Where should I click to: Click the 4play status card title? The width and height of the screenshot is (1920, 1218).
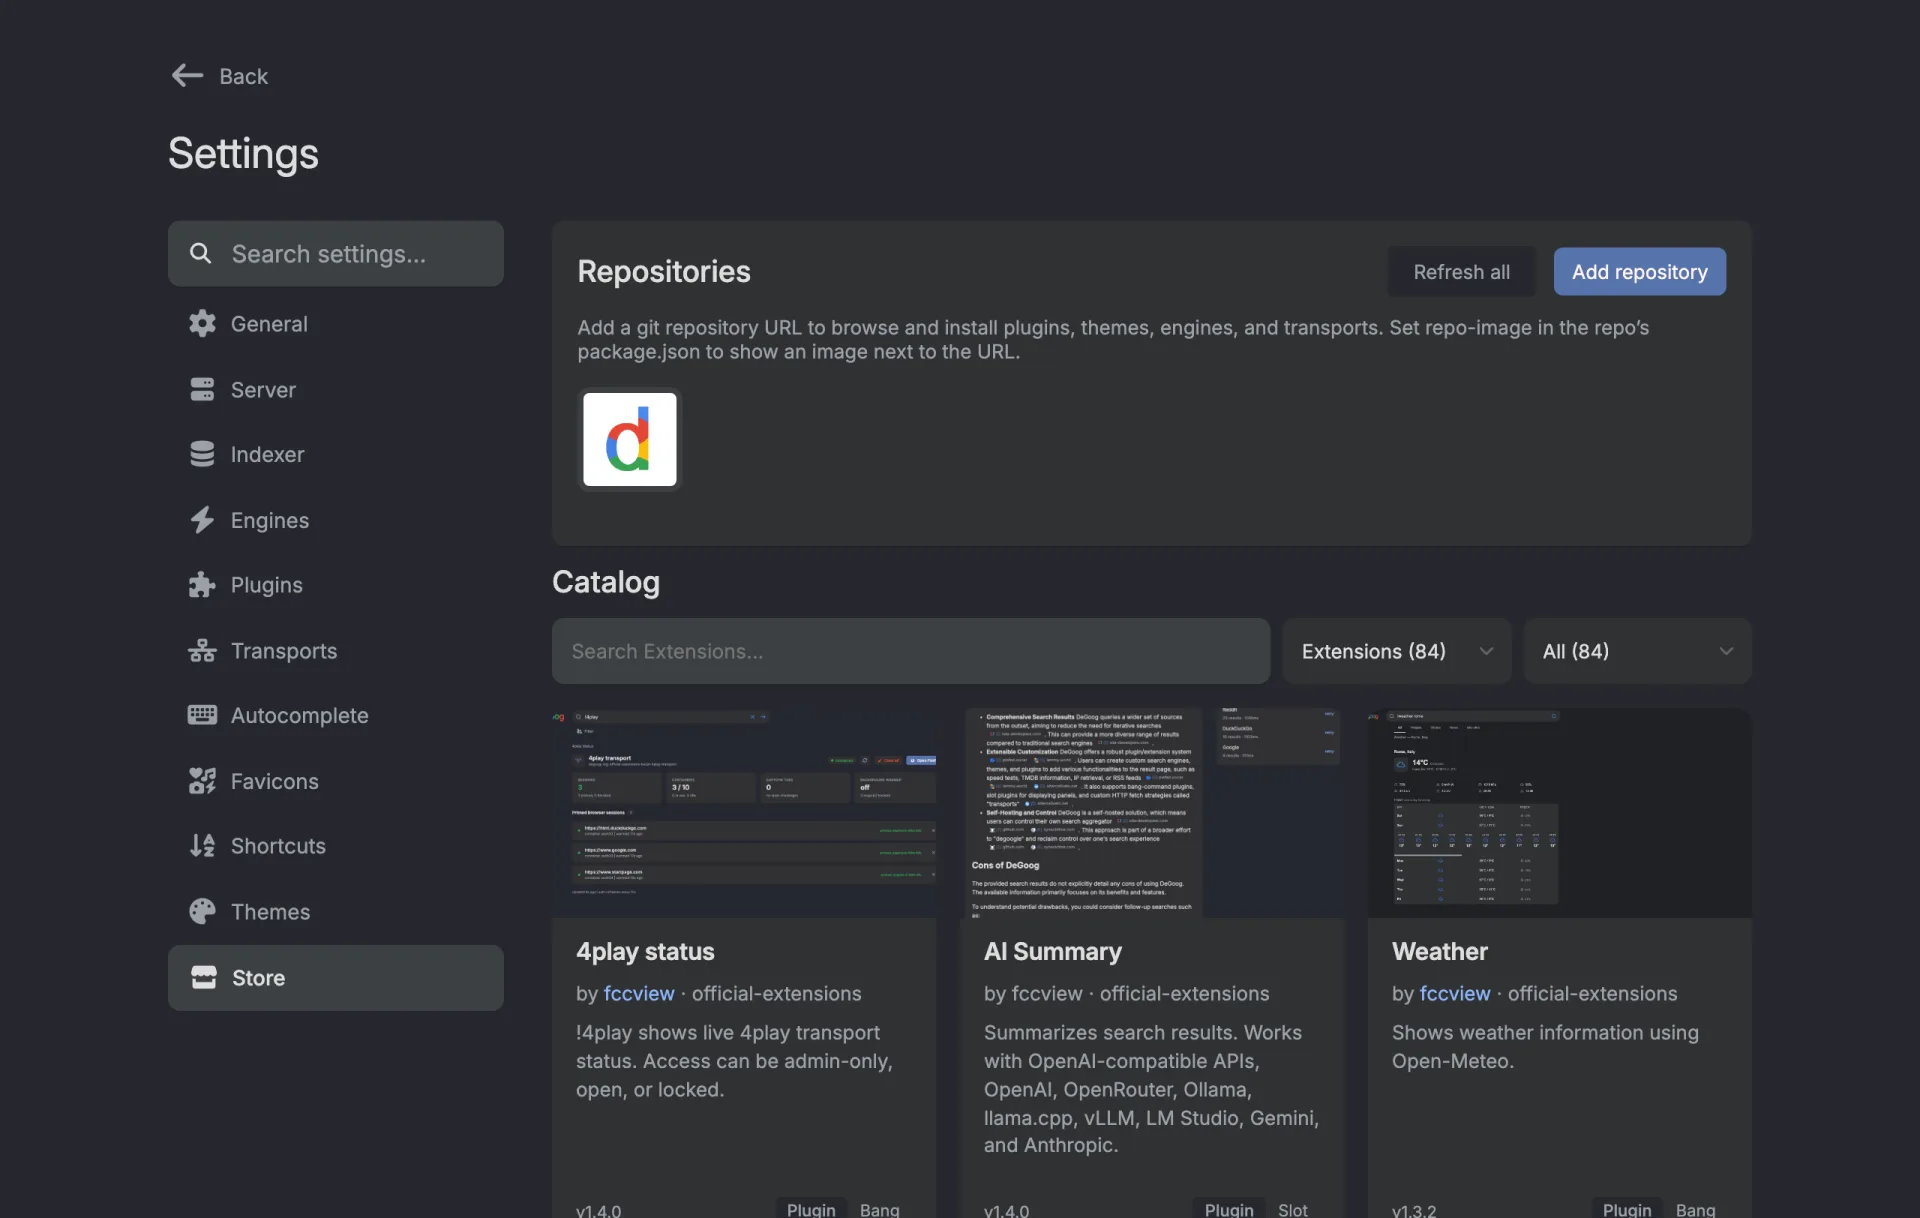[645, 951]
